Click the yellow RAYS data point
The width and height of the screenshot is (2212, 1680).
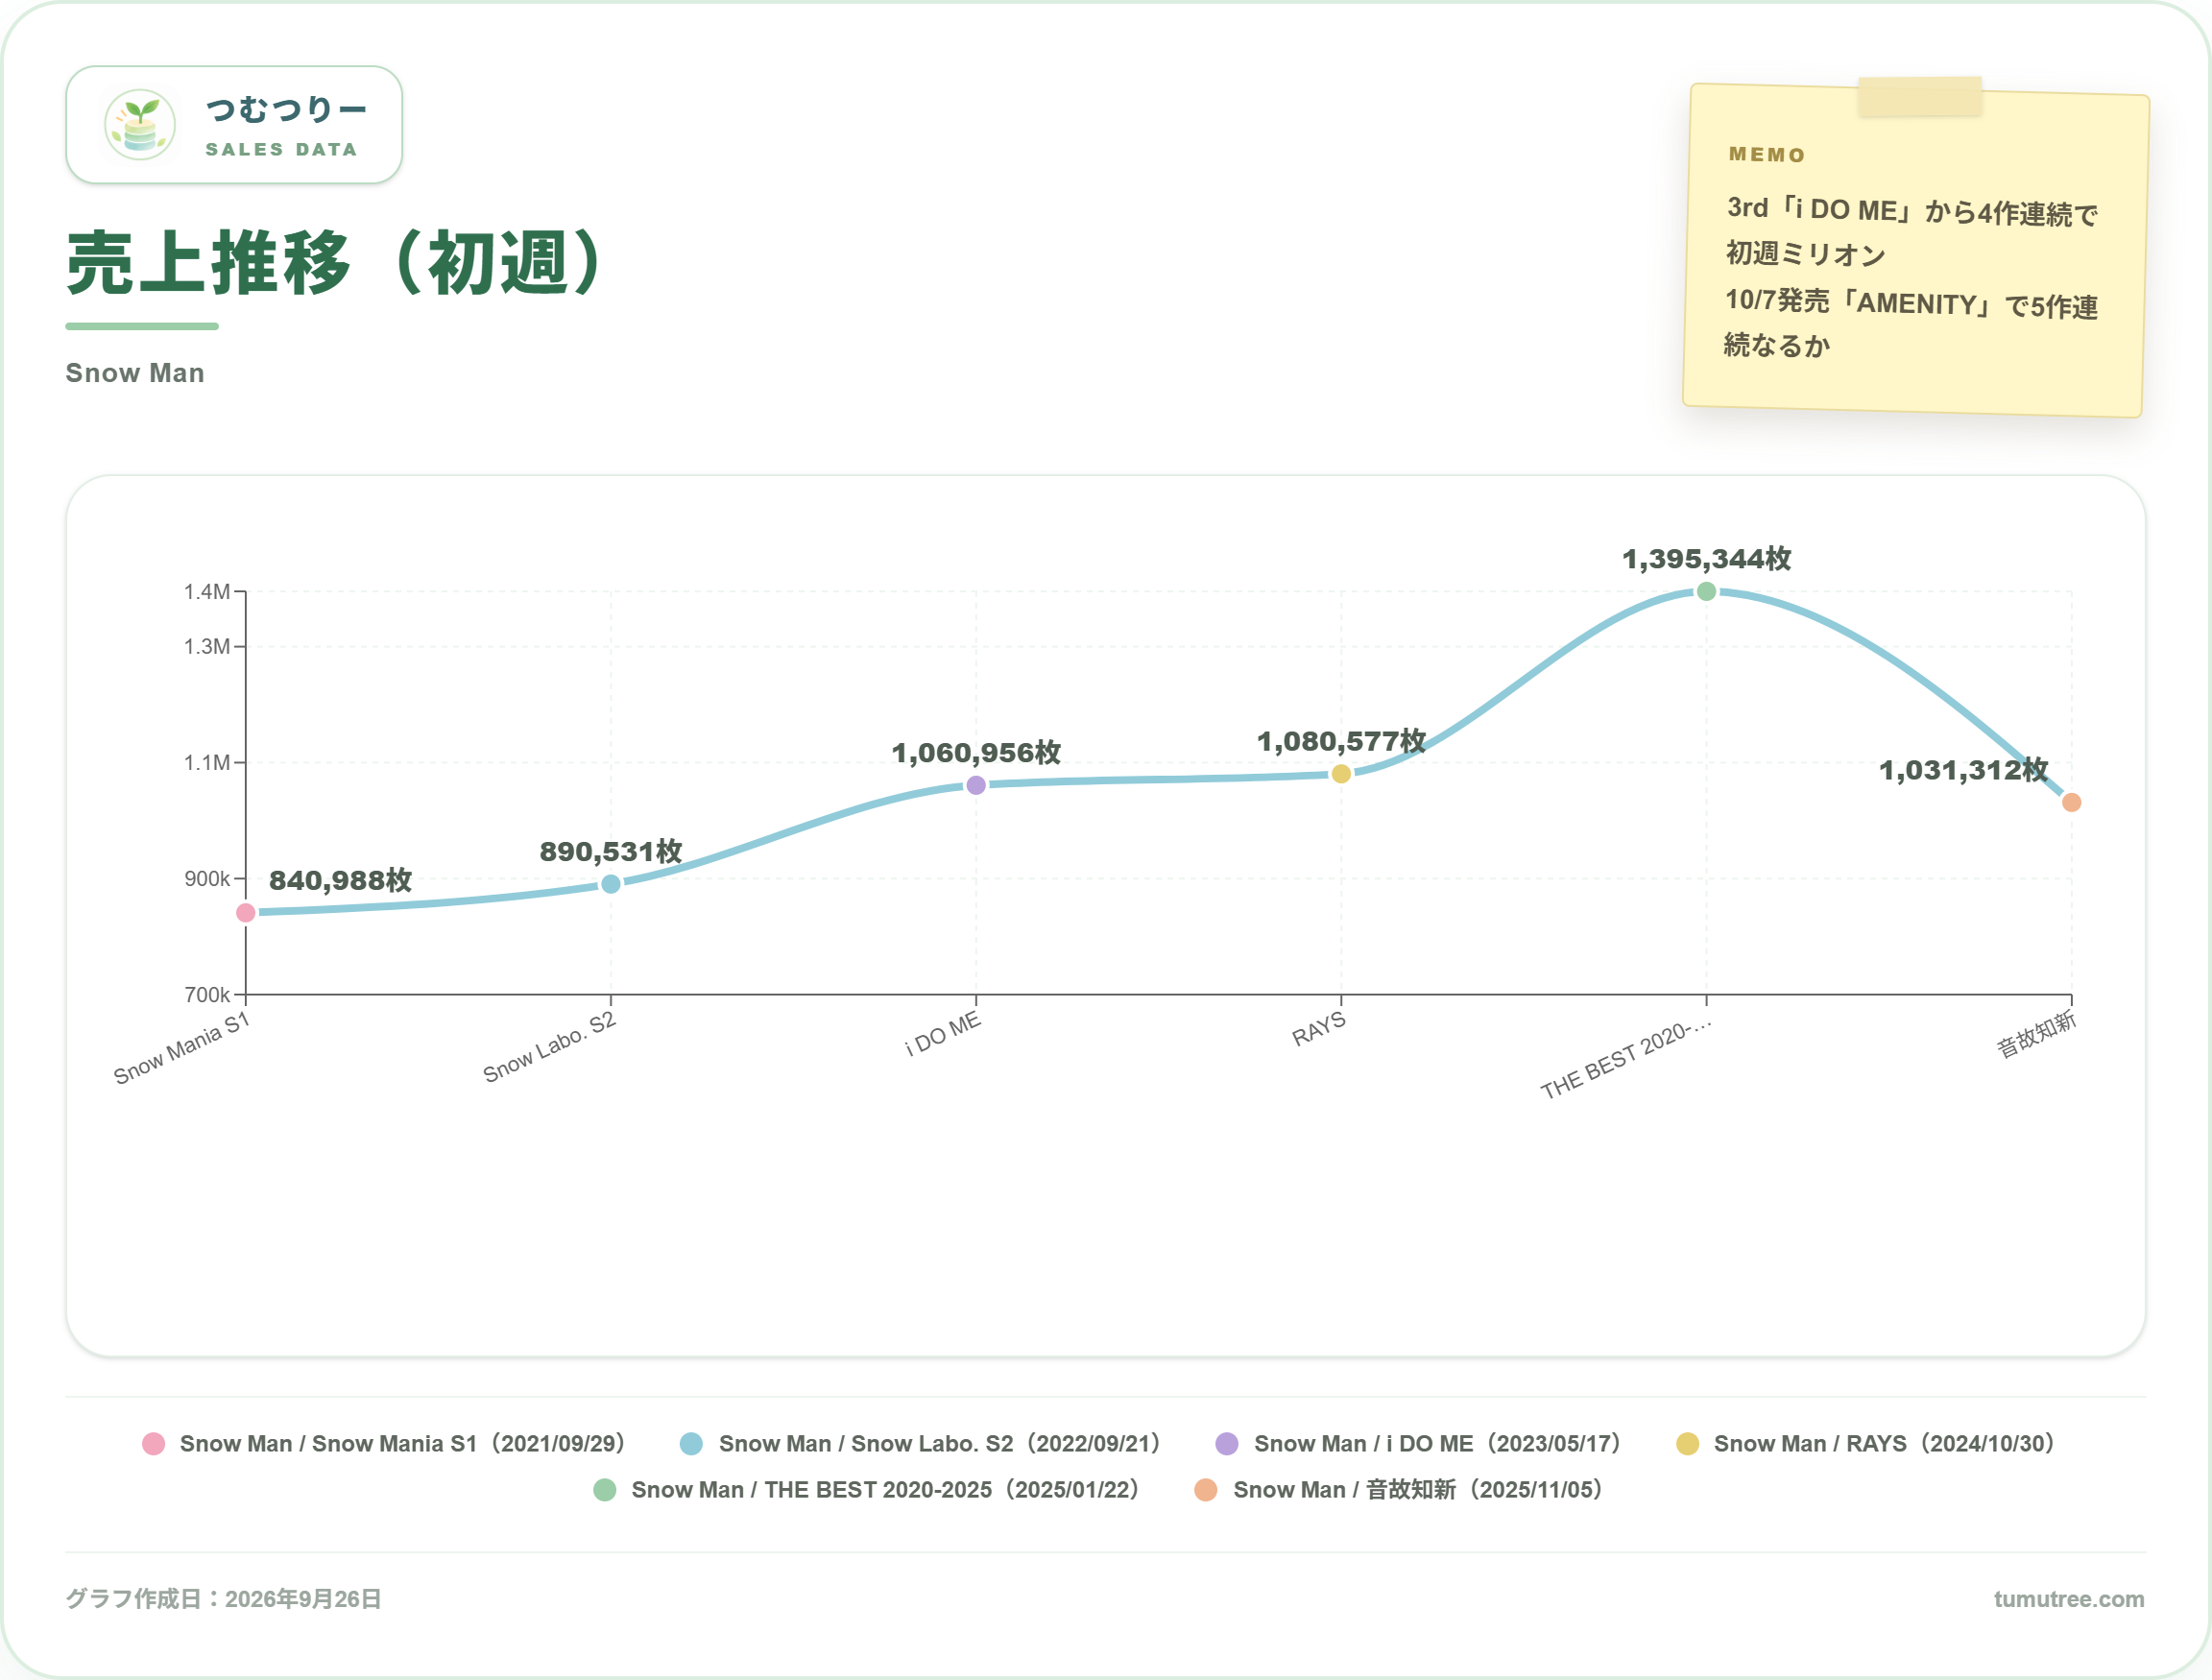tap(1341, 773)
